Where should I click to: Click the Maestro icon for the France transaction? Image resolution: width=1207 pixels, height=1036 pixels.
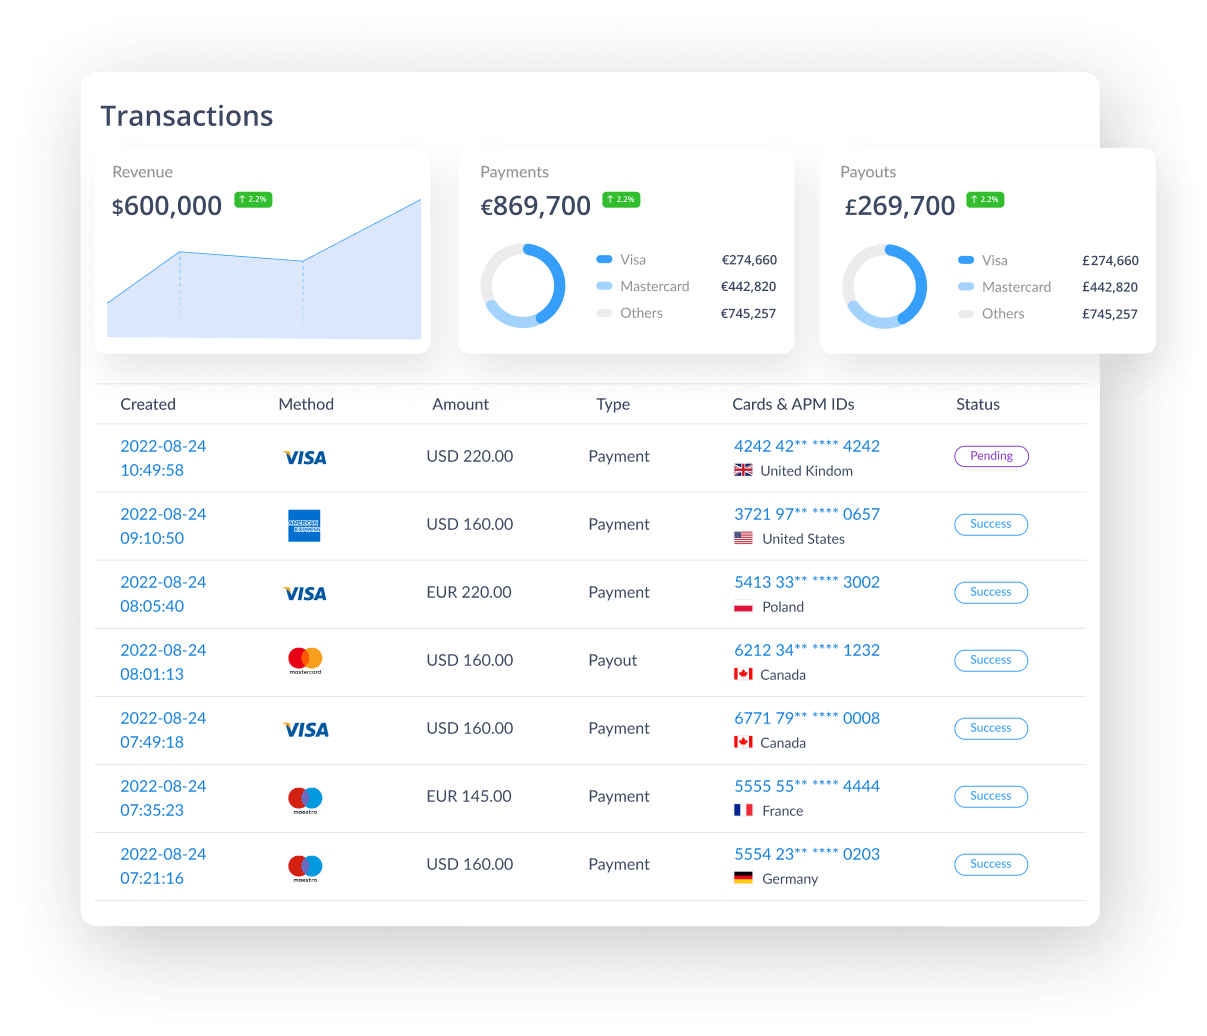305,797
